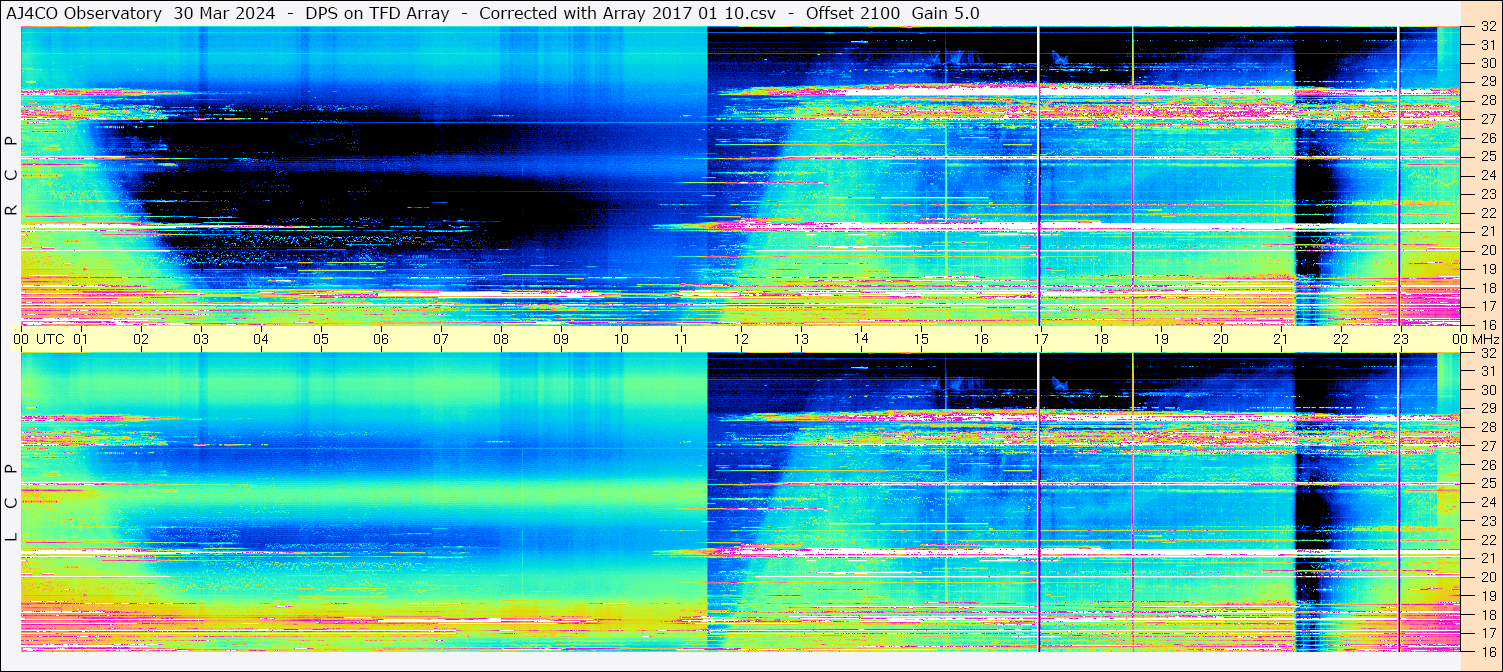
Task: Click 'Corrected with Array 2017 01 10.csv' text
Action: (627, 14)
